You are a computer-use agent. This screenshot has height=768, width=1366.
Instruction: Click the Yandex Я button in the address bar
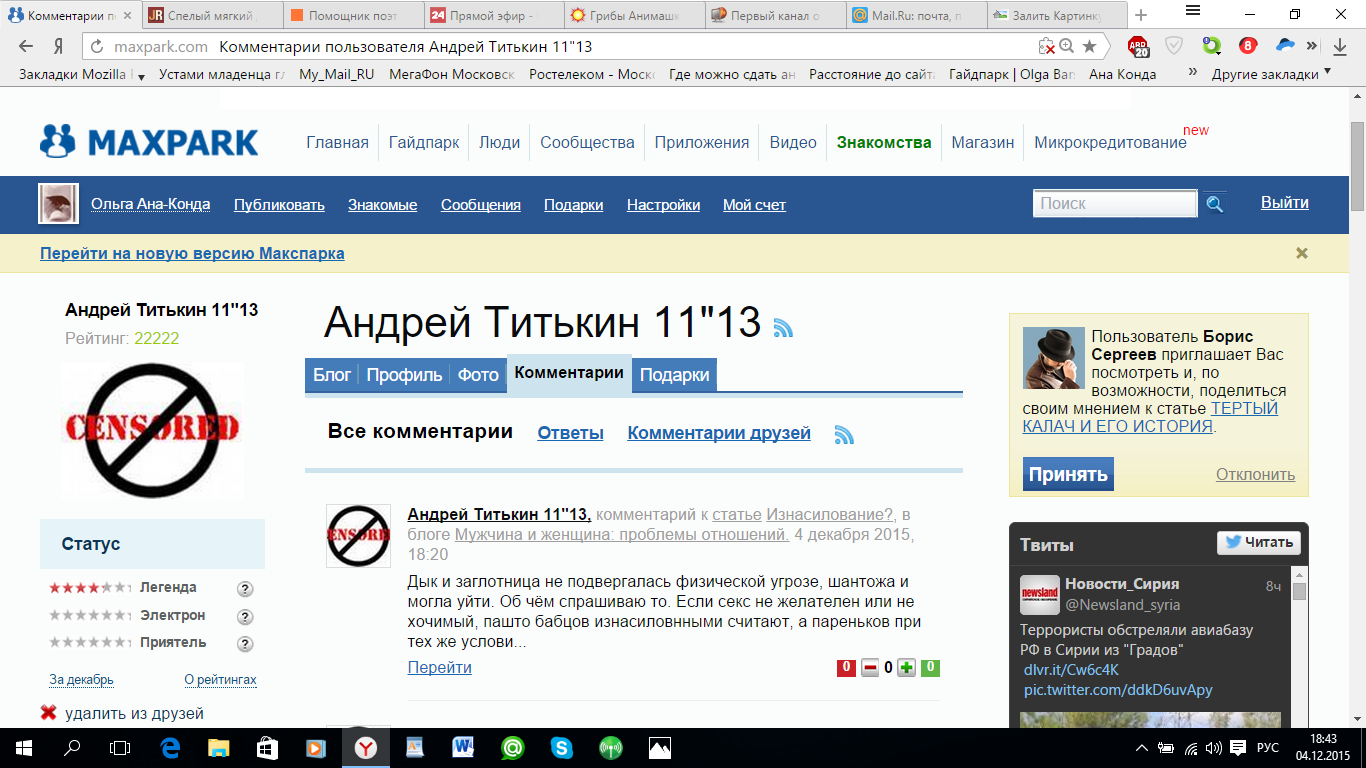(59, 46)
